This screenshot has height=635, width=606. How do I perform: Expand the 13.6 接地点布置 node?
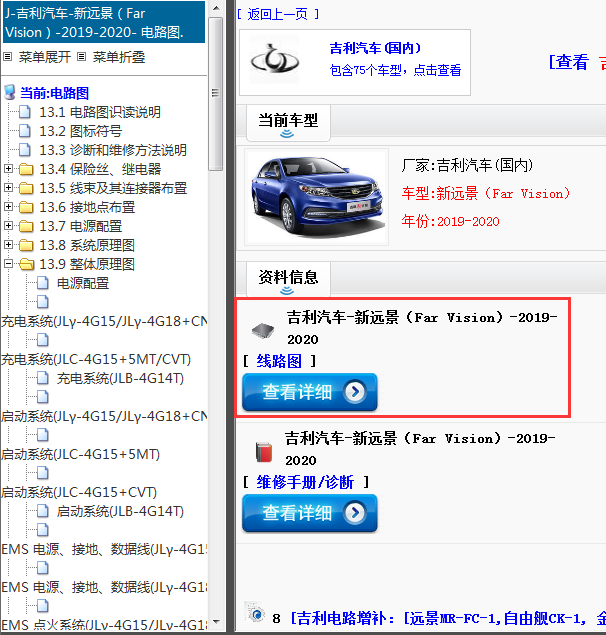tap(8, 207)
